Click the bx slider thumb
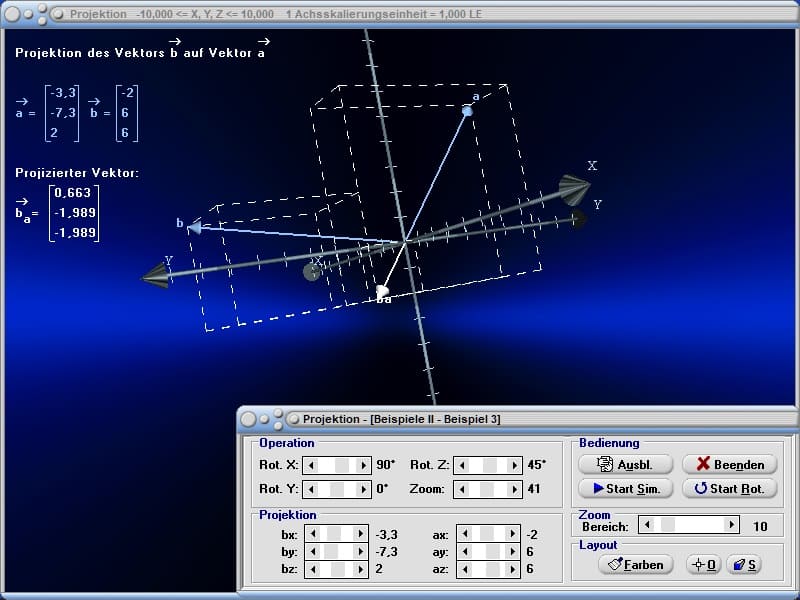The height and width of the screenshot is (600, 800). coord(334,534)
